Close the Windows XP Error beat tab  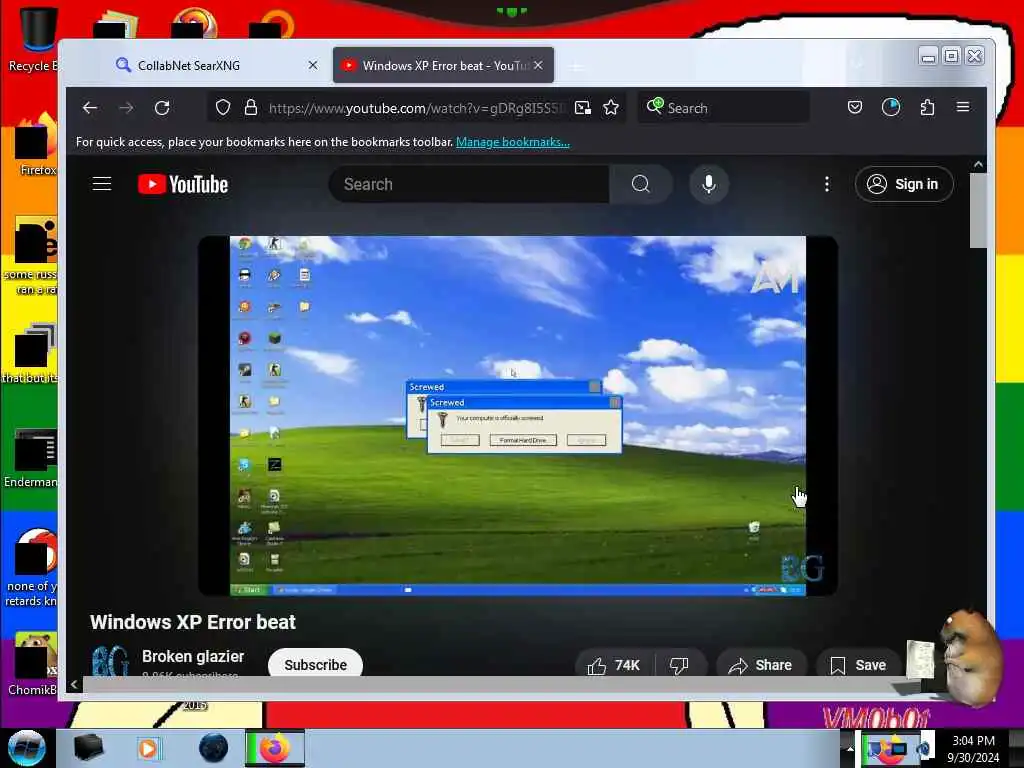[538, 65]
